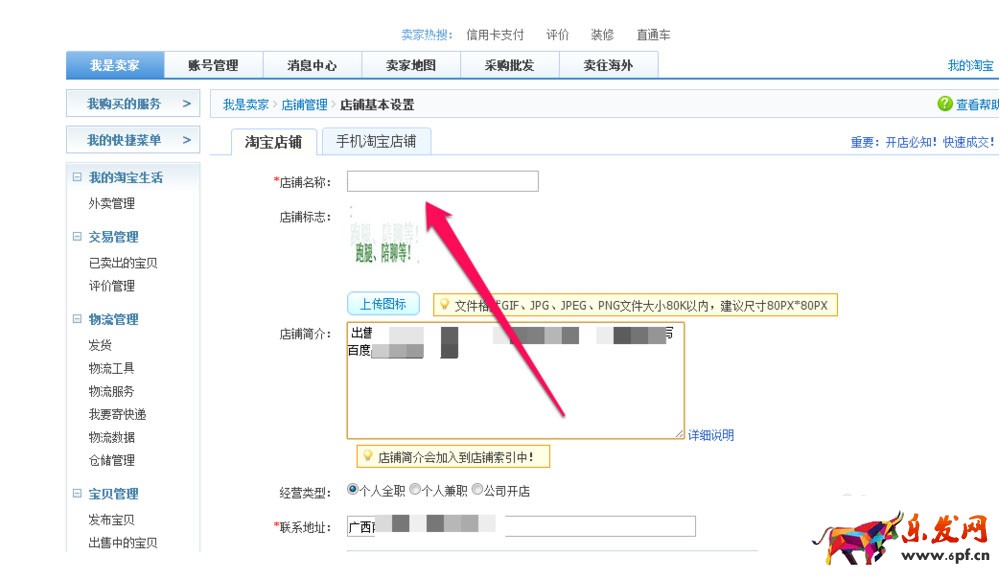
Task: Select the 公司开店 radio button
Action: (x=477, y=490)
